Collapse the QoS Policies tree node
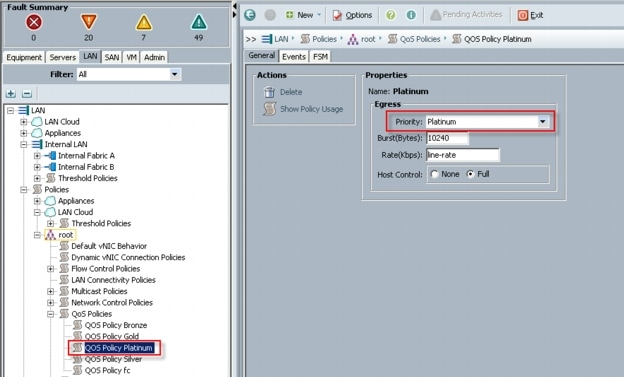The height and width of the screenshot is (377, 624). 51,314
